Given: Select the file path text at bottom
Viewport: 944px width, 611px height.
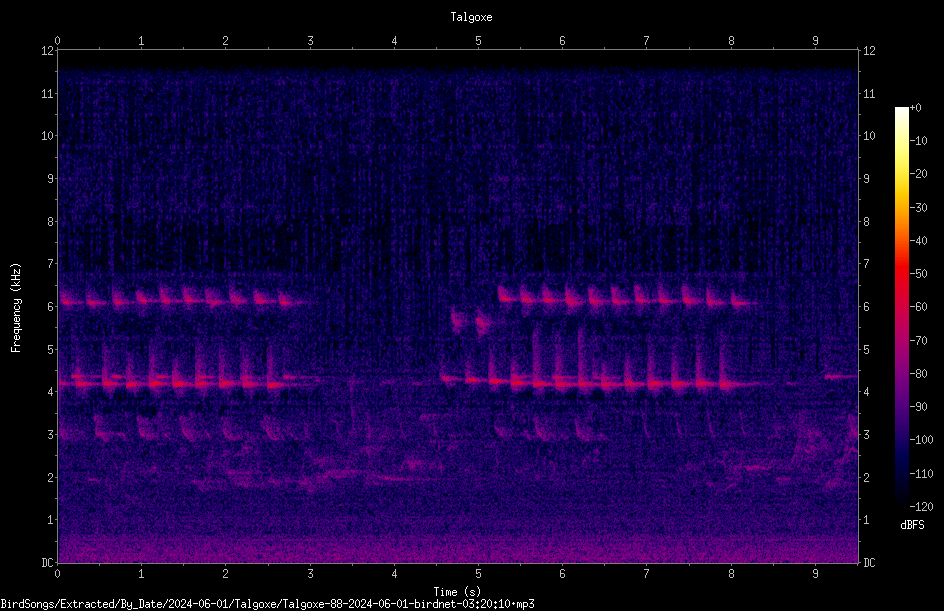Looking at the screenshot, I should point(267,604).
